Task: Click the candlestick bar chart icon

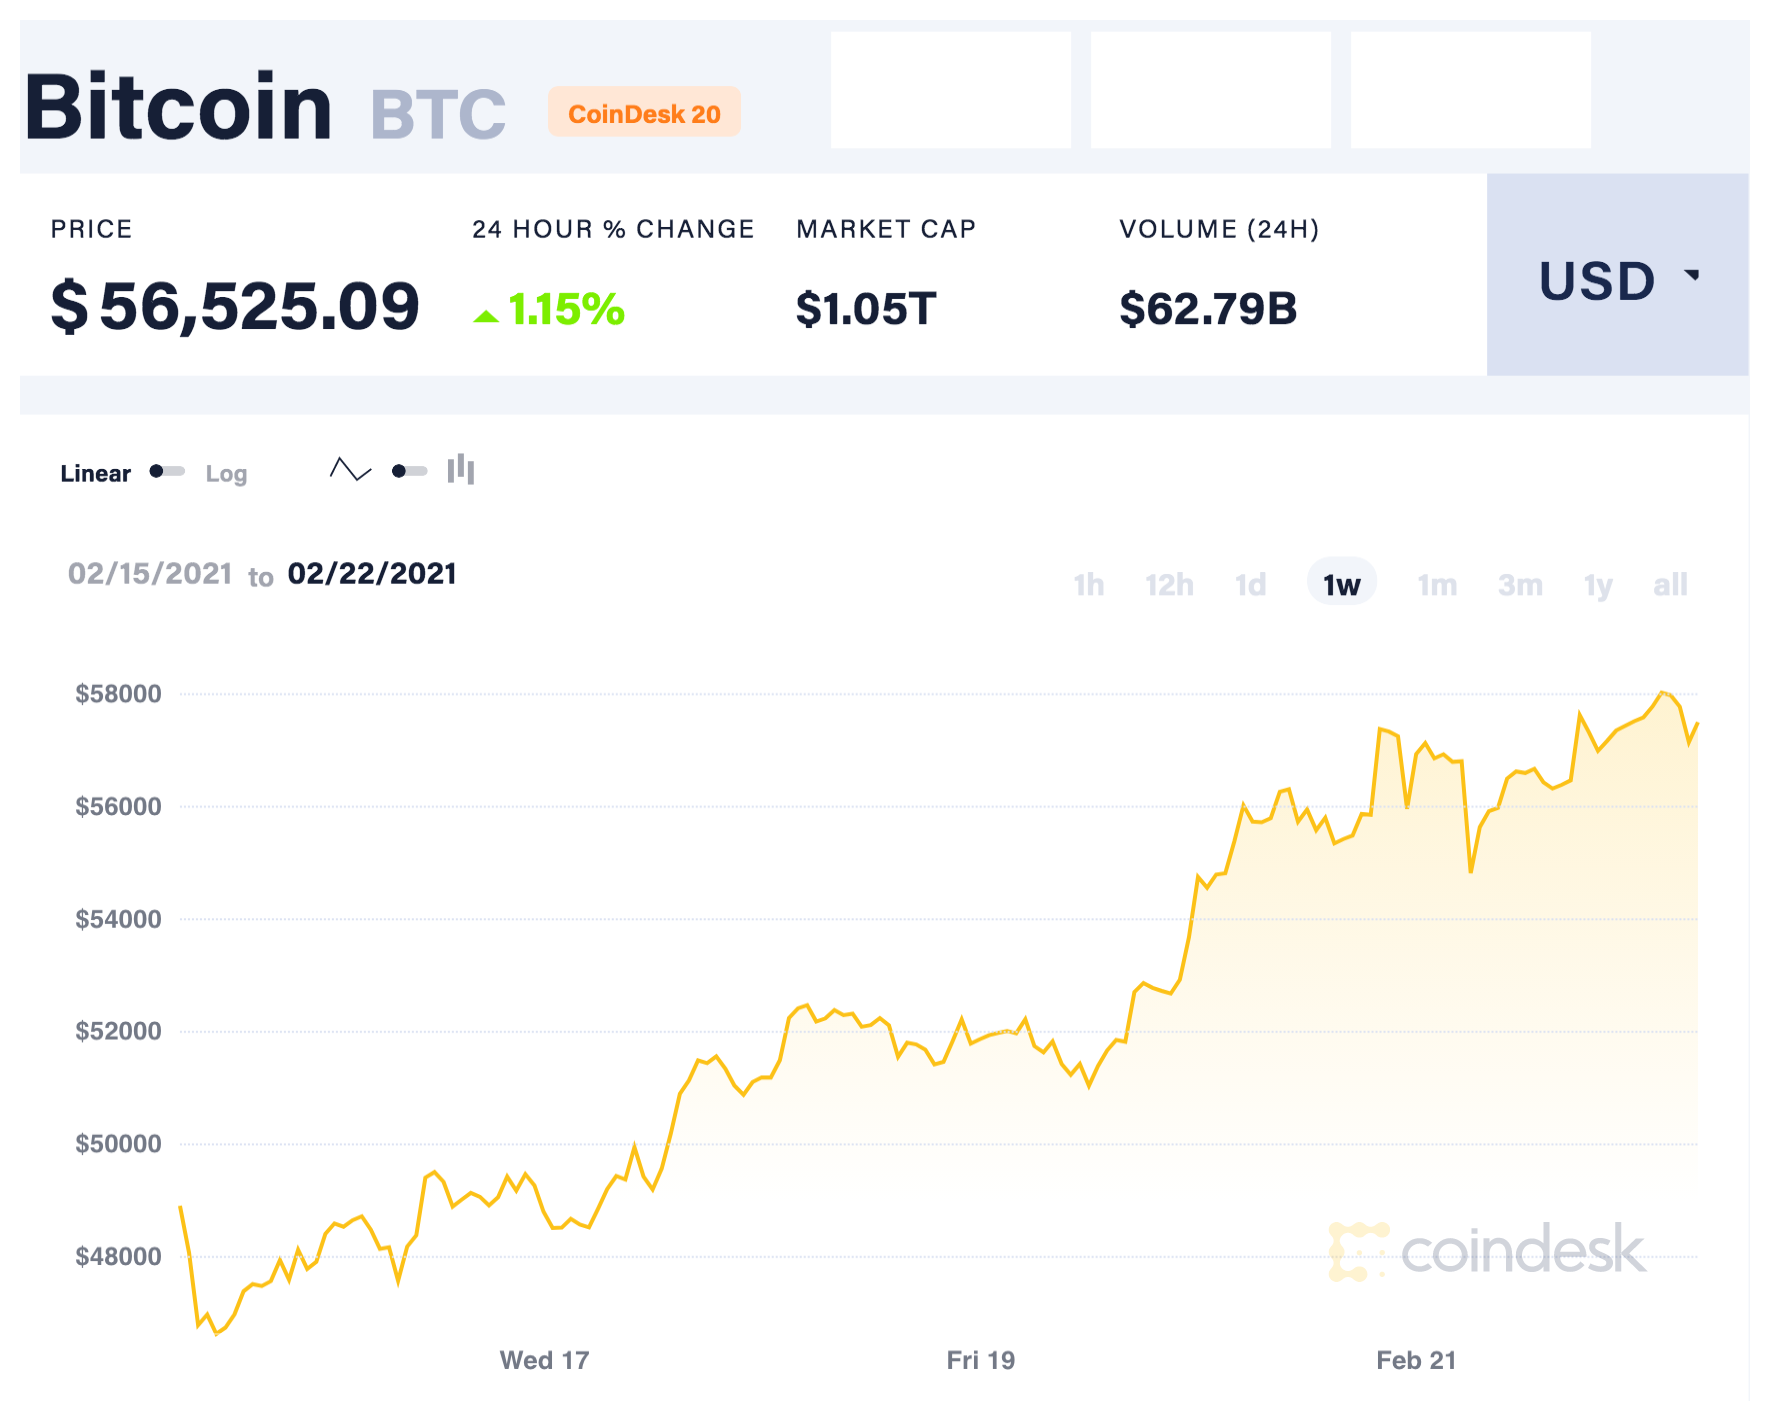Action: 461,469
